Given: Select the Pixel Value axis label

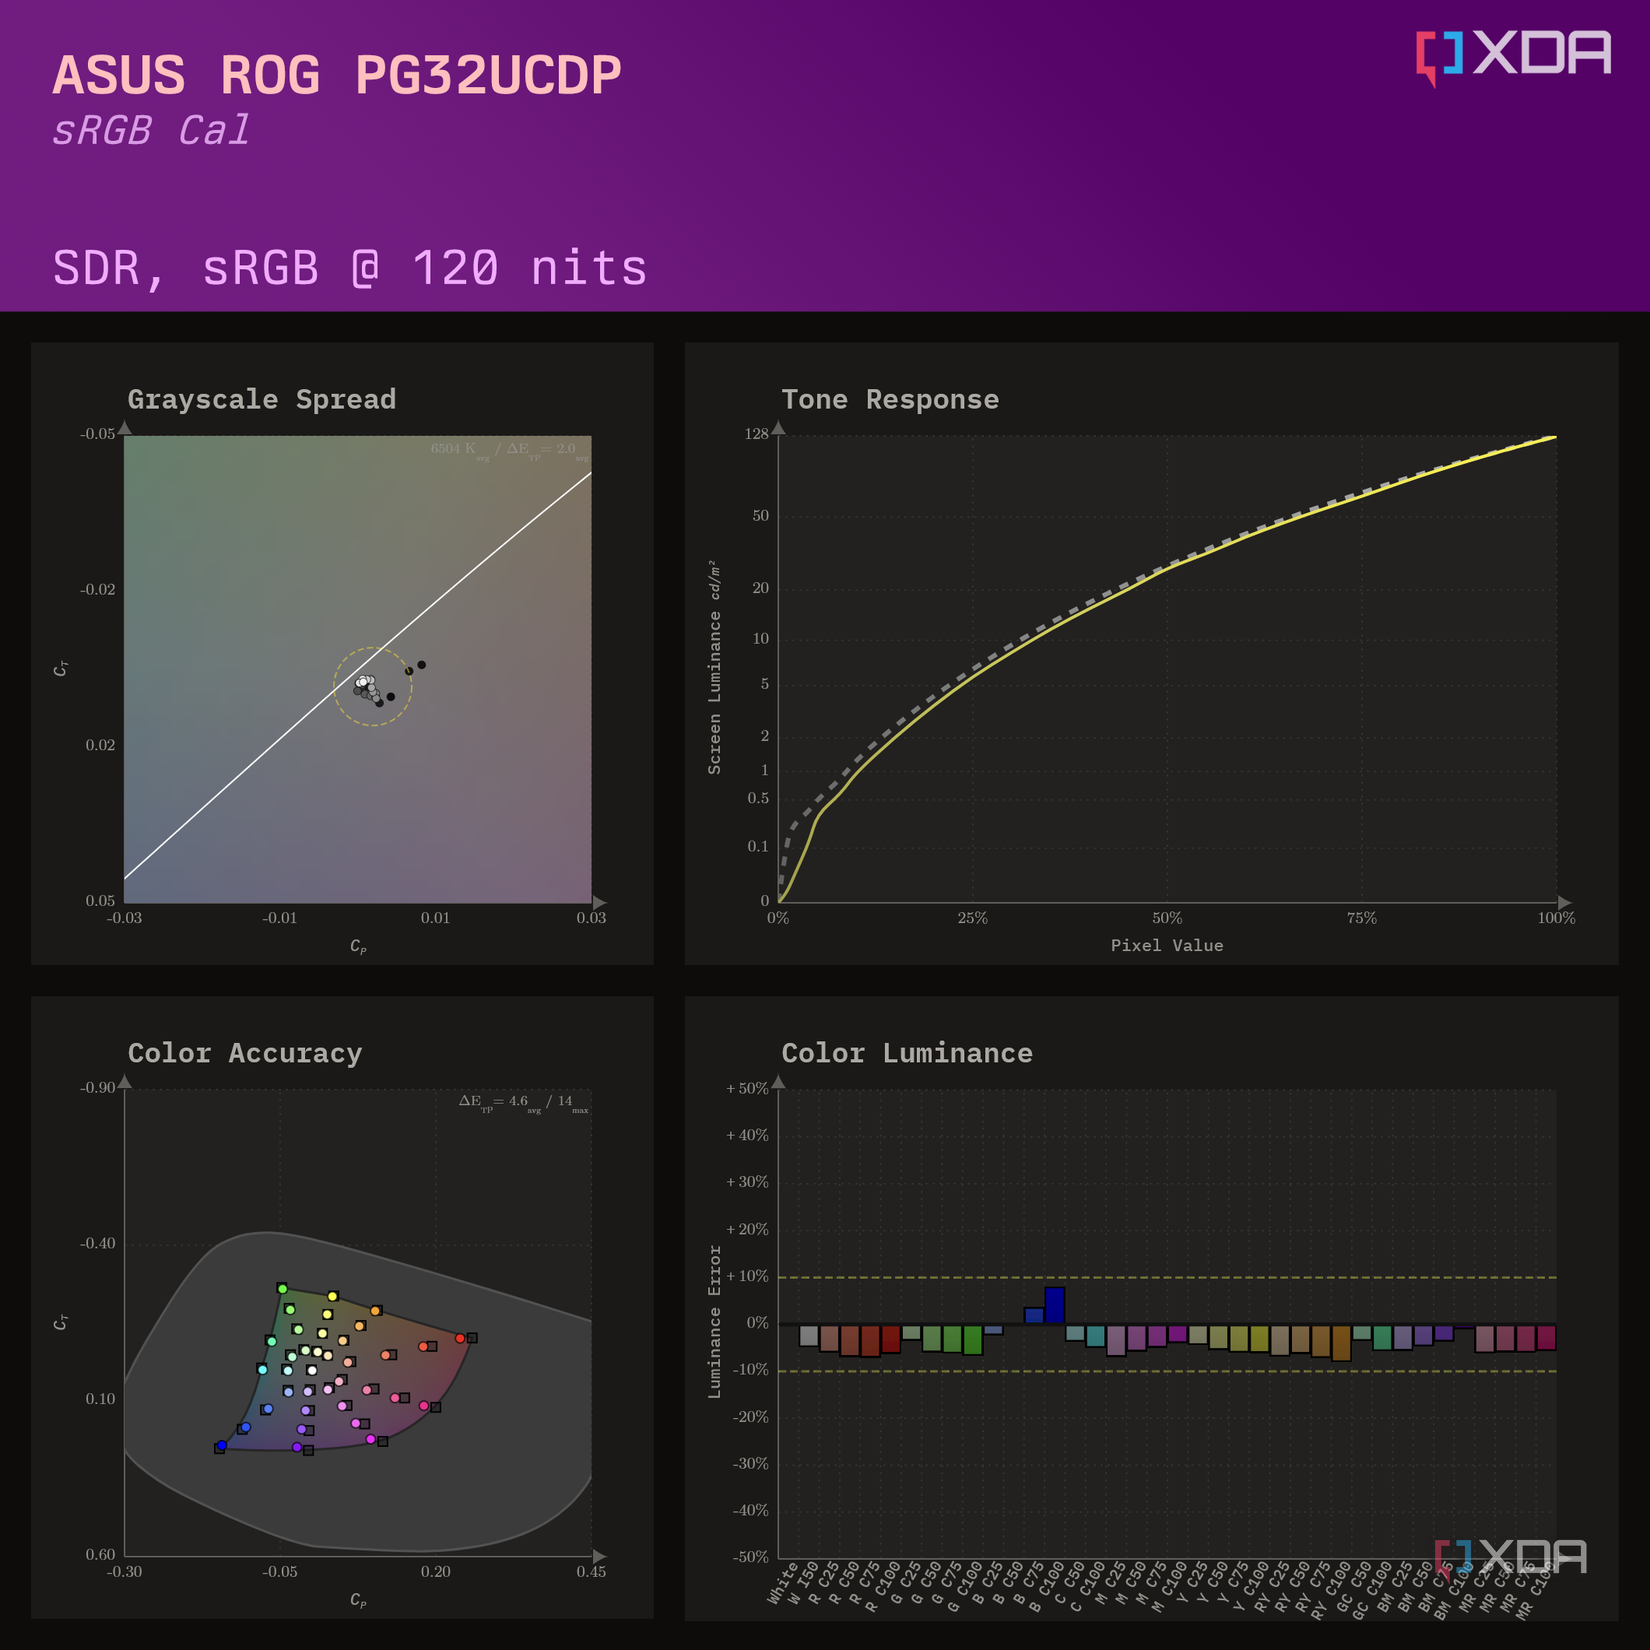Looking at the screenshot, I should tap(1167, 945).
